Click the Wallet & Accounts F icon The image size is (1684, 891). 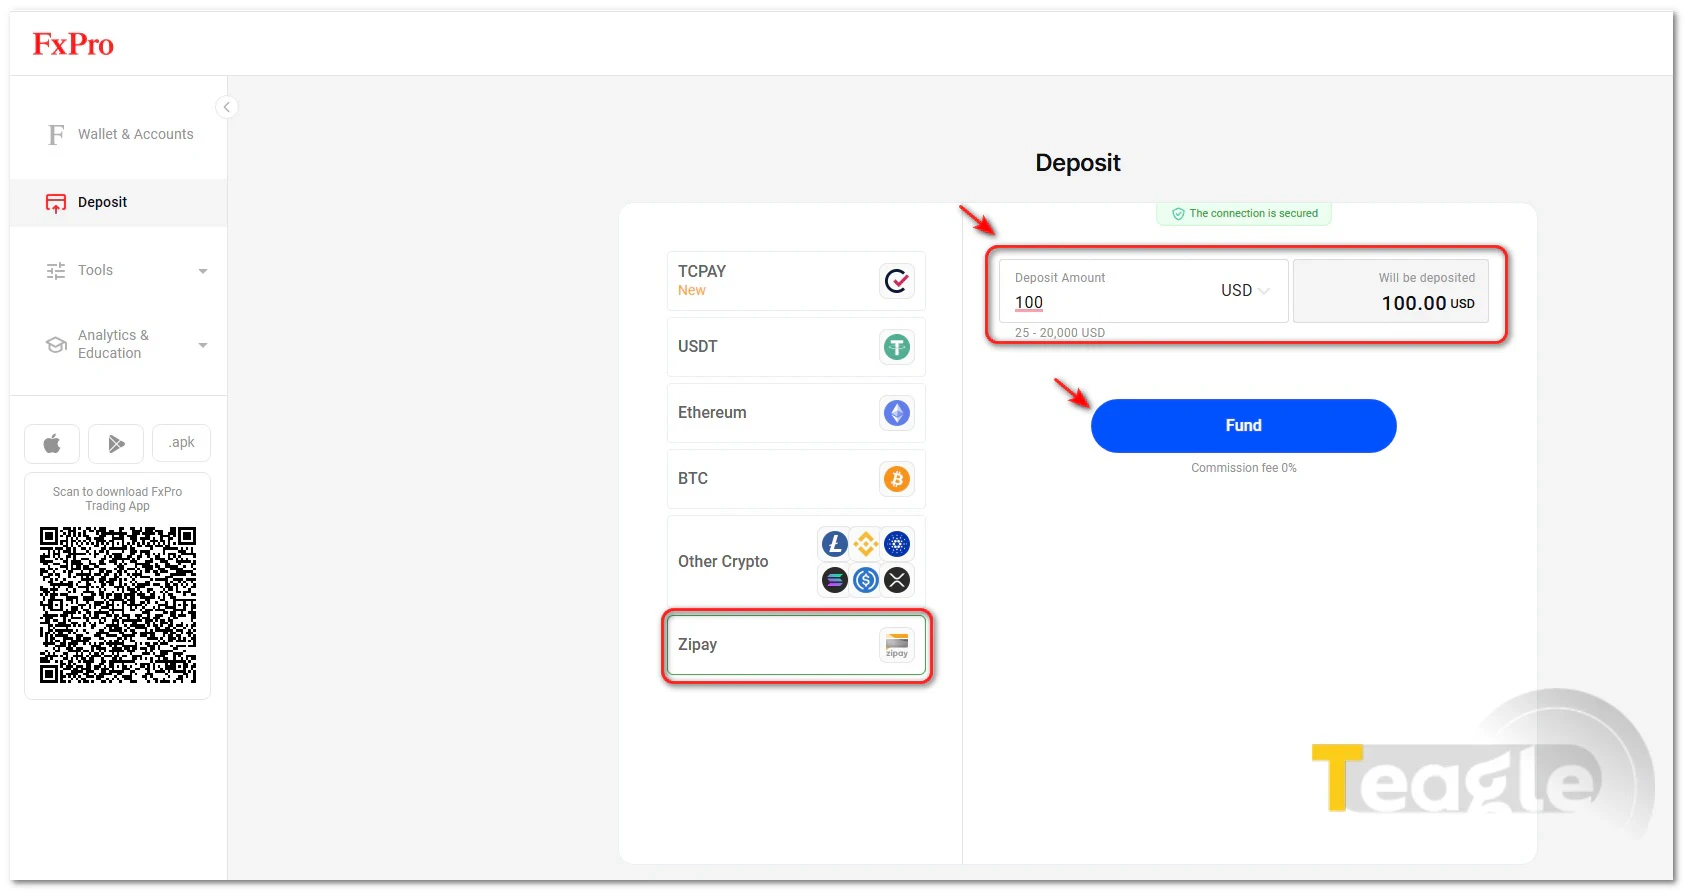click(x=56, y=134)
